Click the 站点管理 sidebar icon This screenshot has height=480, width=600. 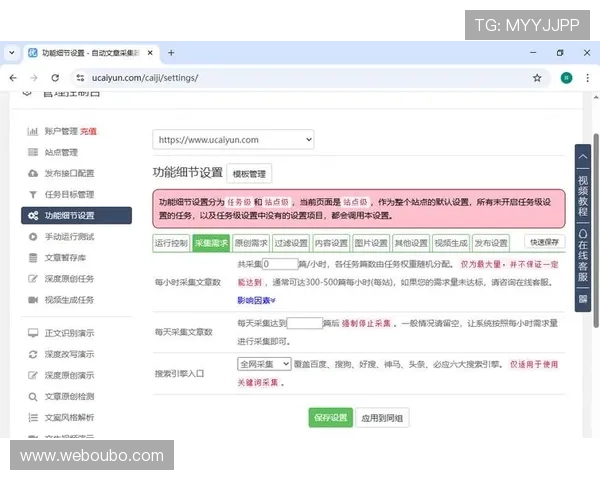tap(33, 152)
